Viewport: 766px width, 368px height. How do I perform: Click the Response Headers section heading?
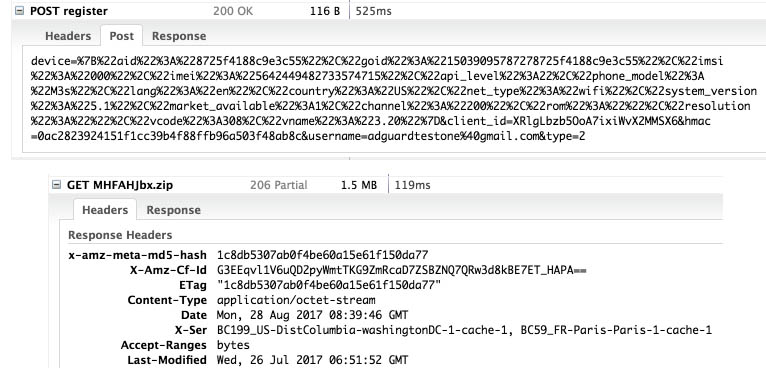(x=120, y=235)
